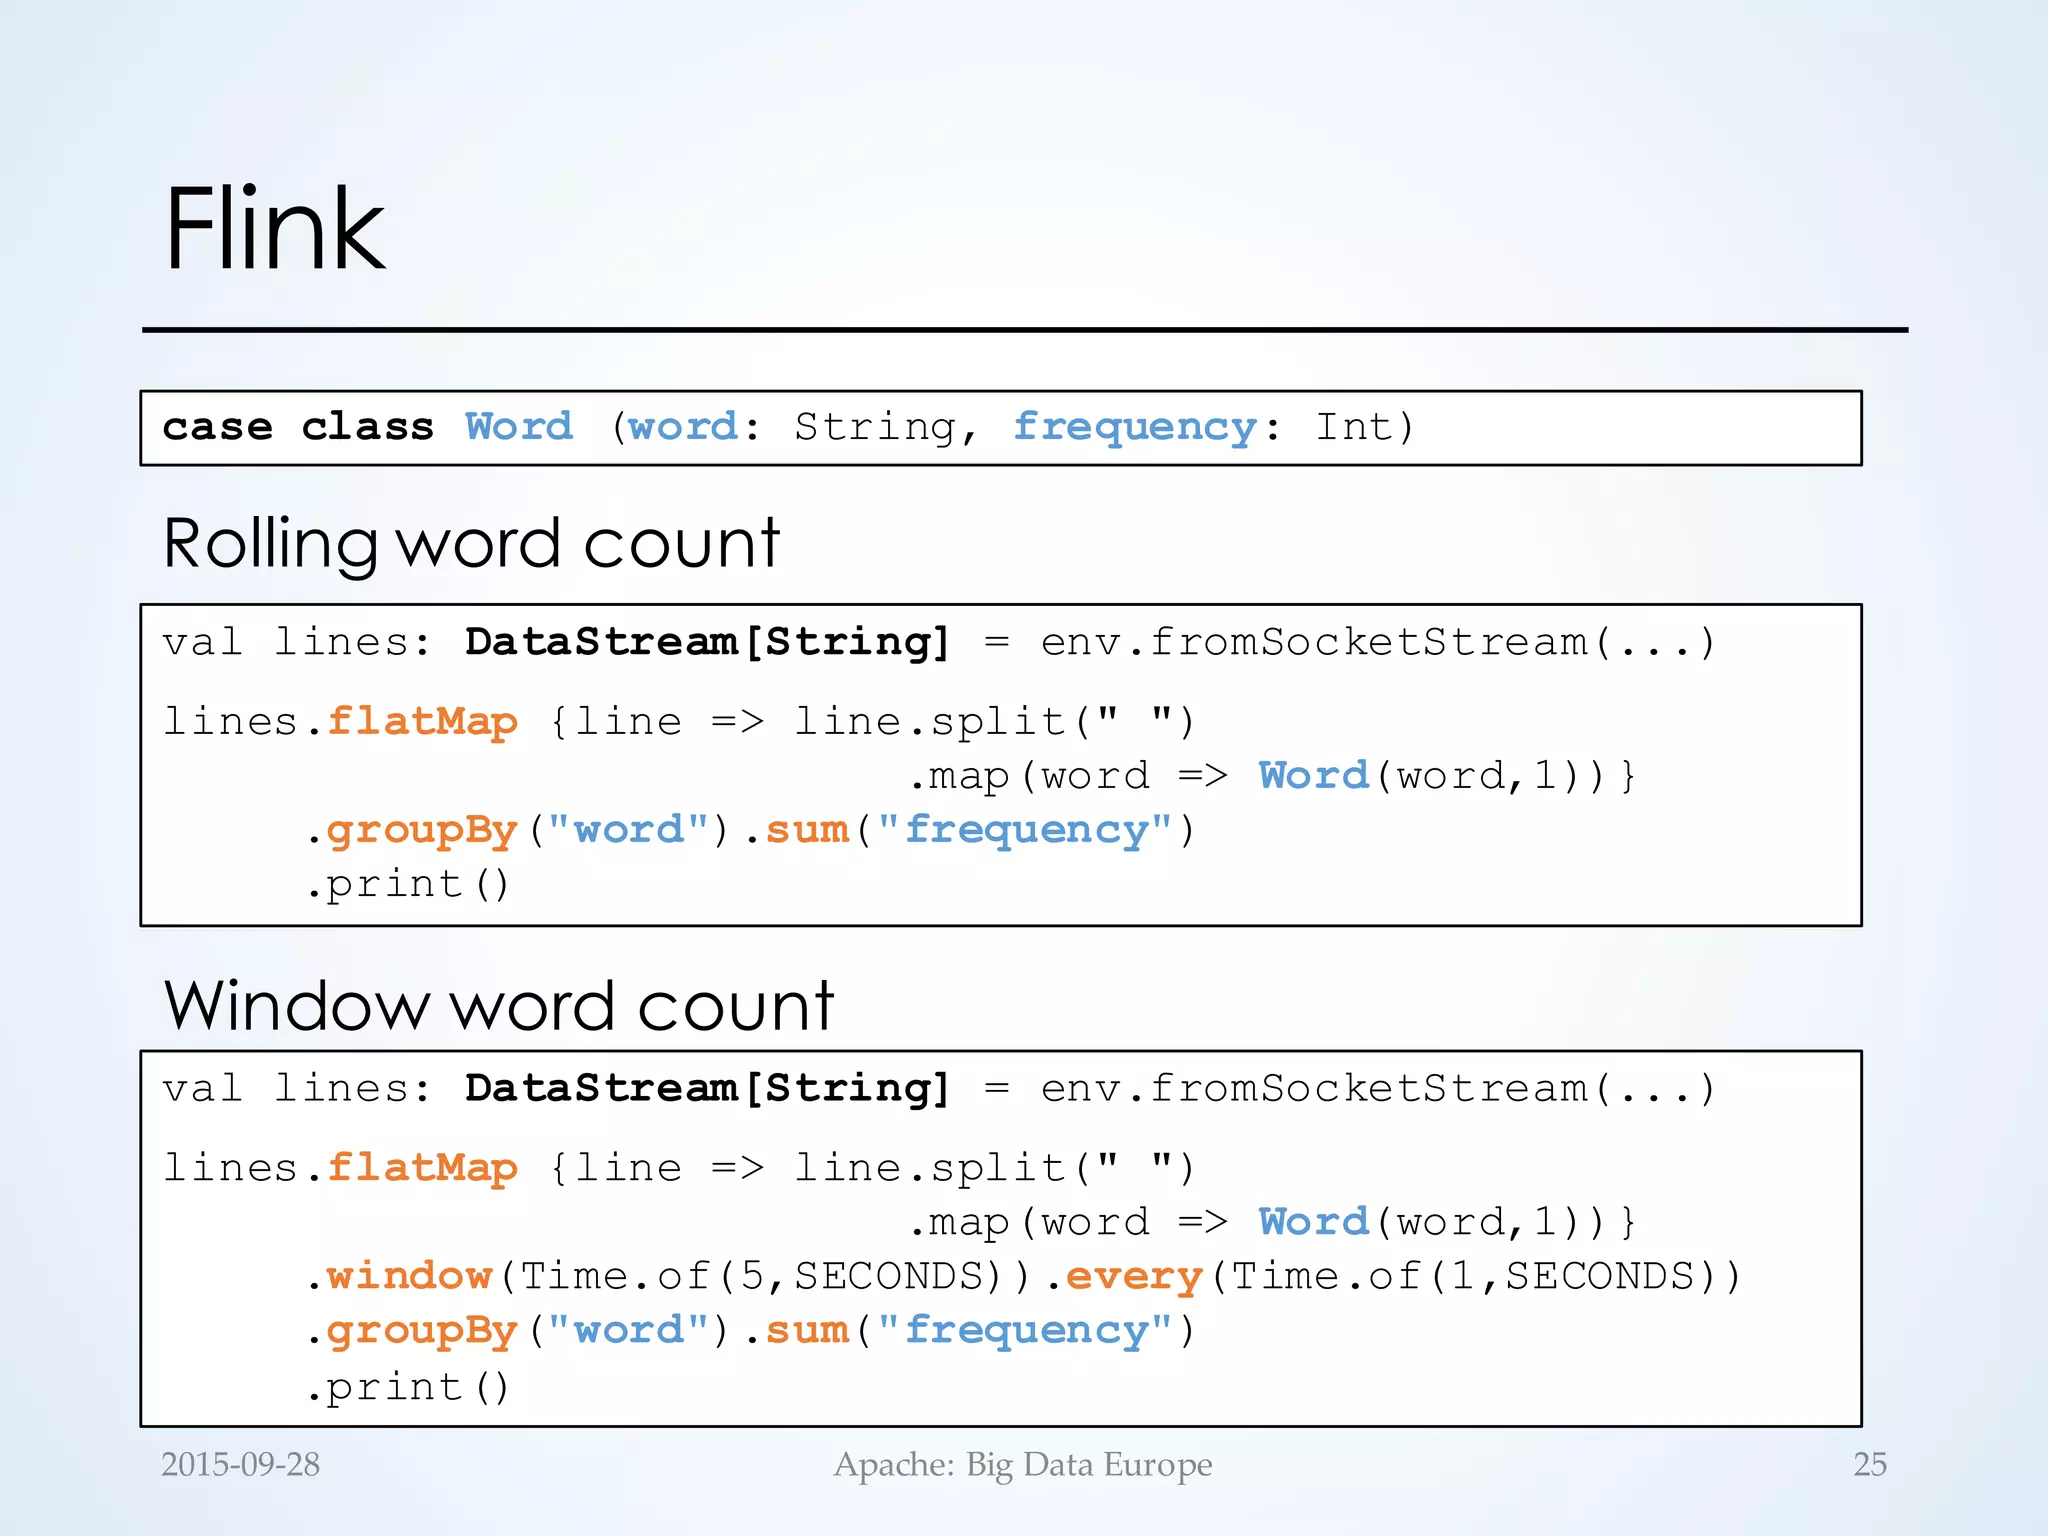Click "Time.of(5,SECONDS)" in the window code
Viewport: 2048px width, 1536px height.
(763, 1277)
